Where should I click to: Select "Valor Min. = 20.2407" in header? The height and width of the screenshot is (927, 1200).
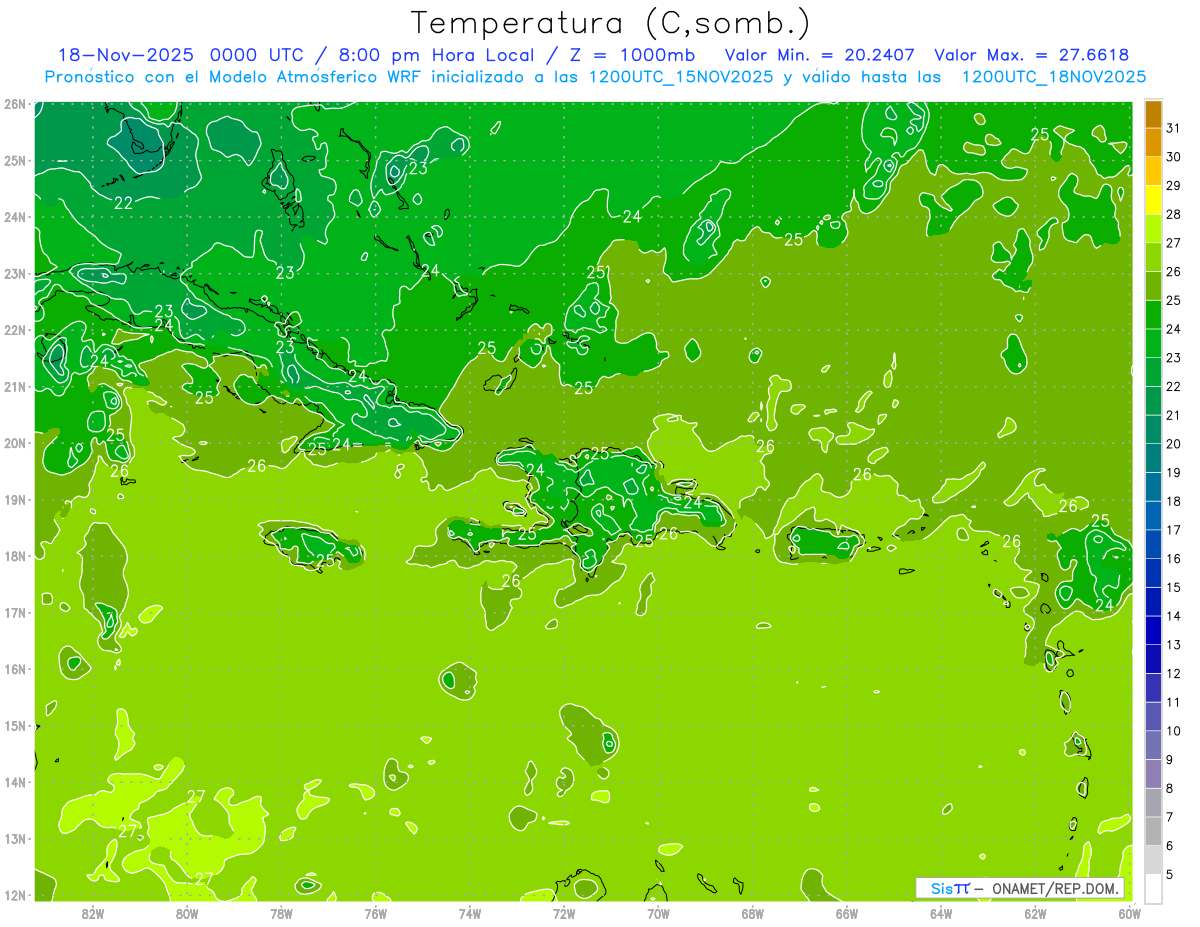coord(819,54)
